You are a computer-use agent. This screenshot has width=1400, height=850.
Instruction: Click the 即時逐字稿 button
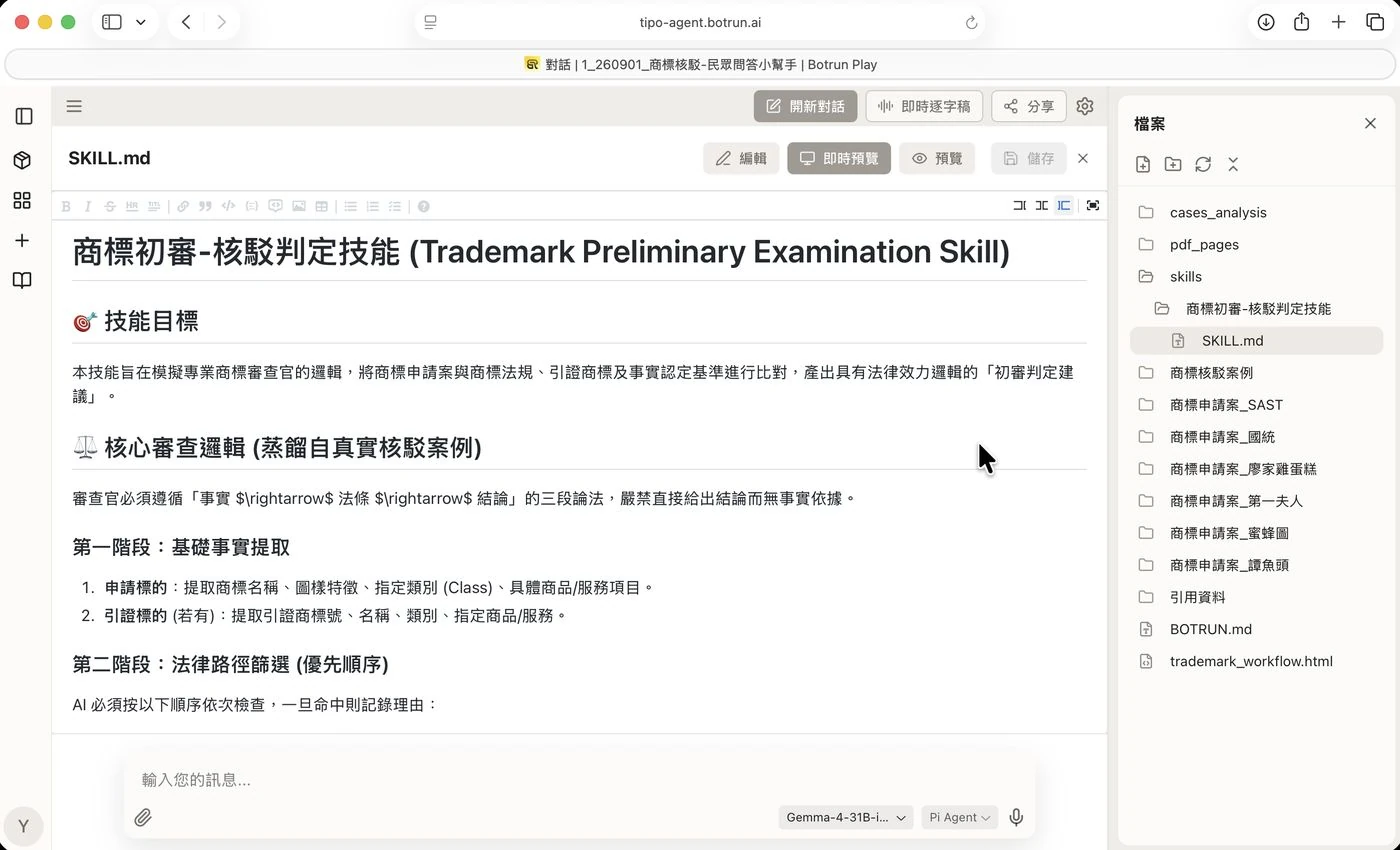924,106
